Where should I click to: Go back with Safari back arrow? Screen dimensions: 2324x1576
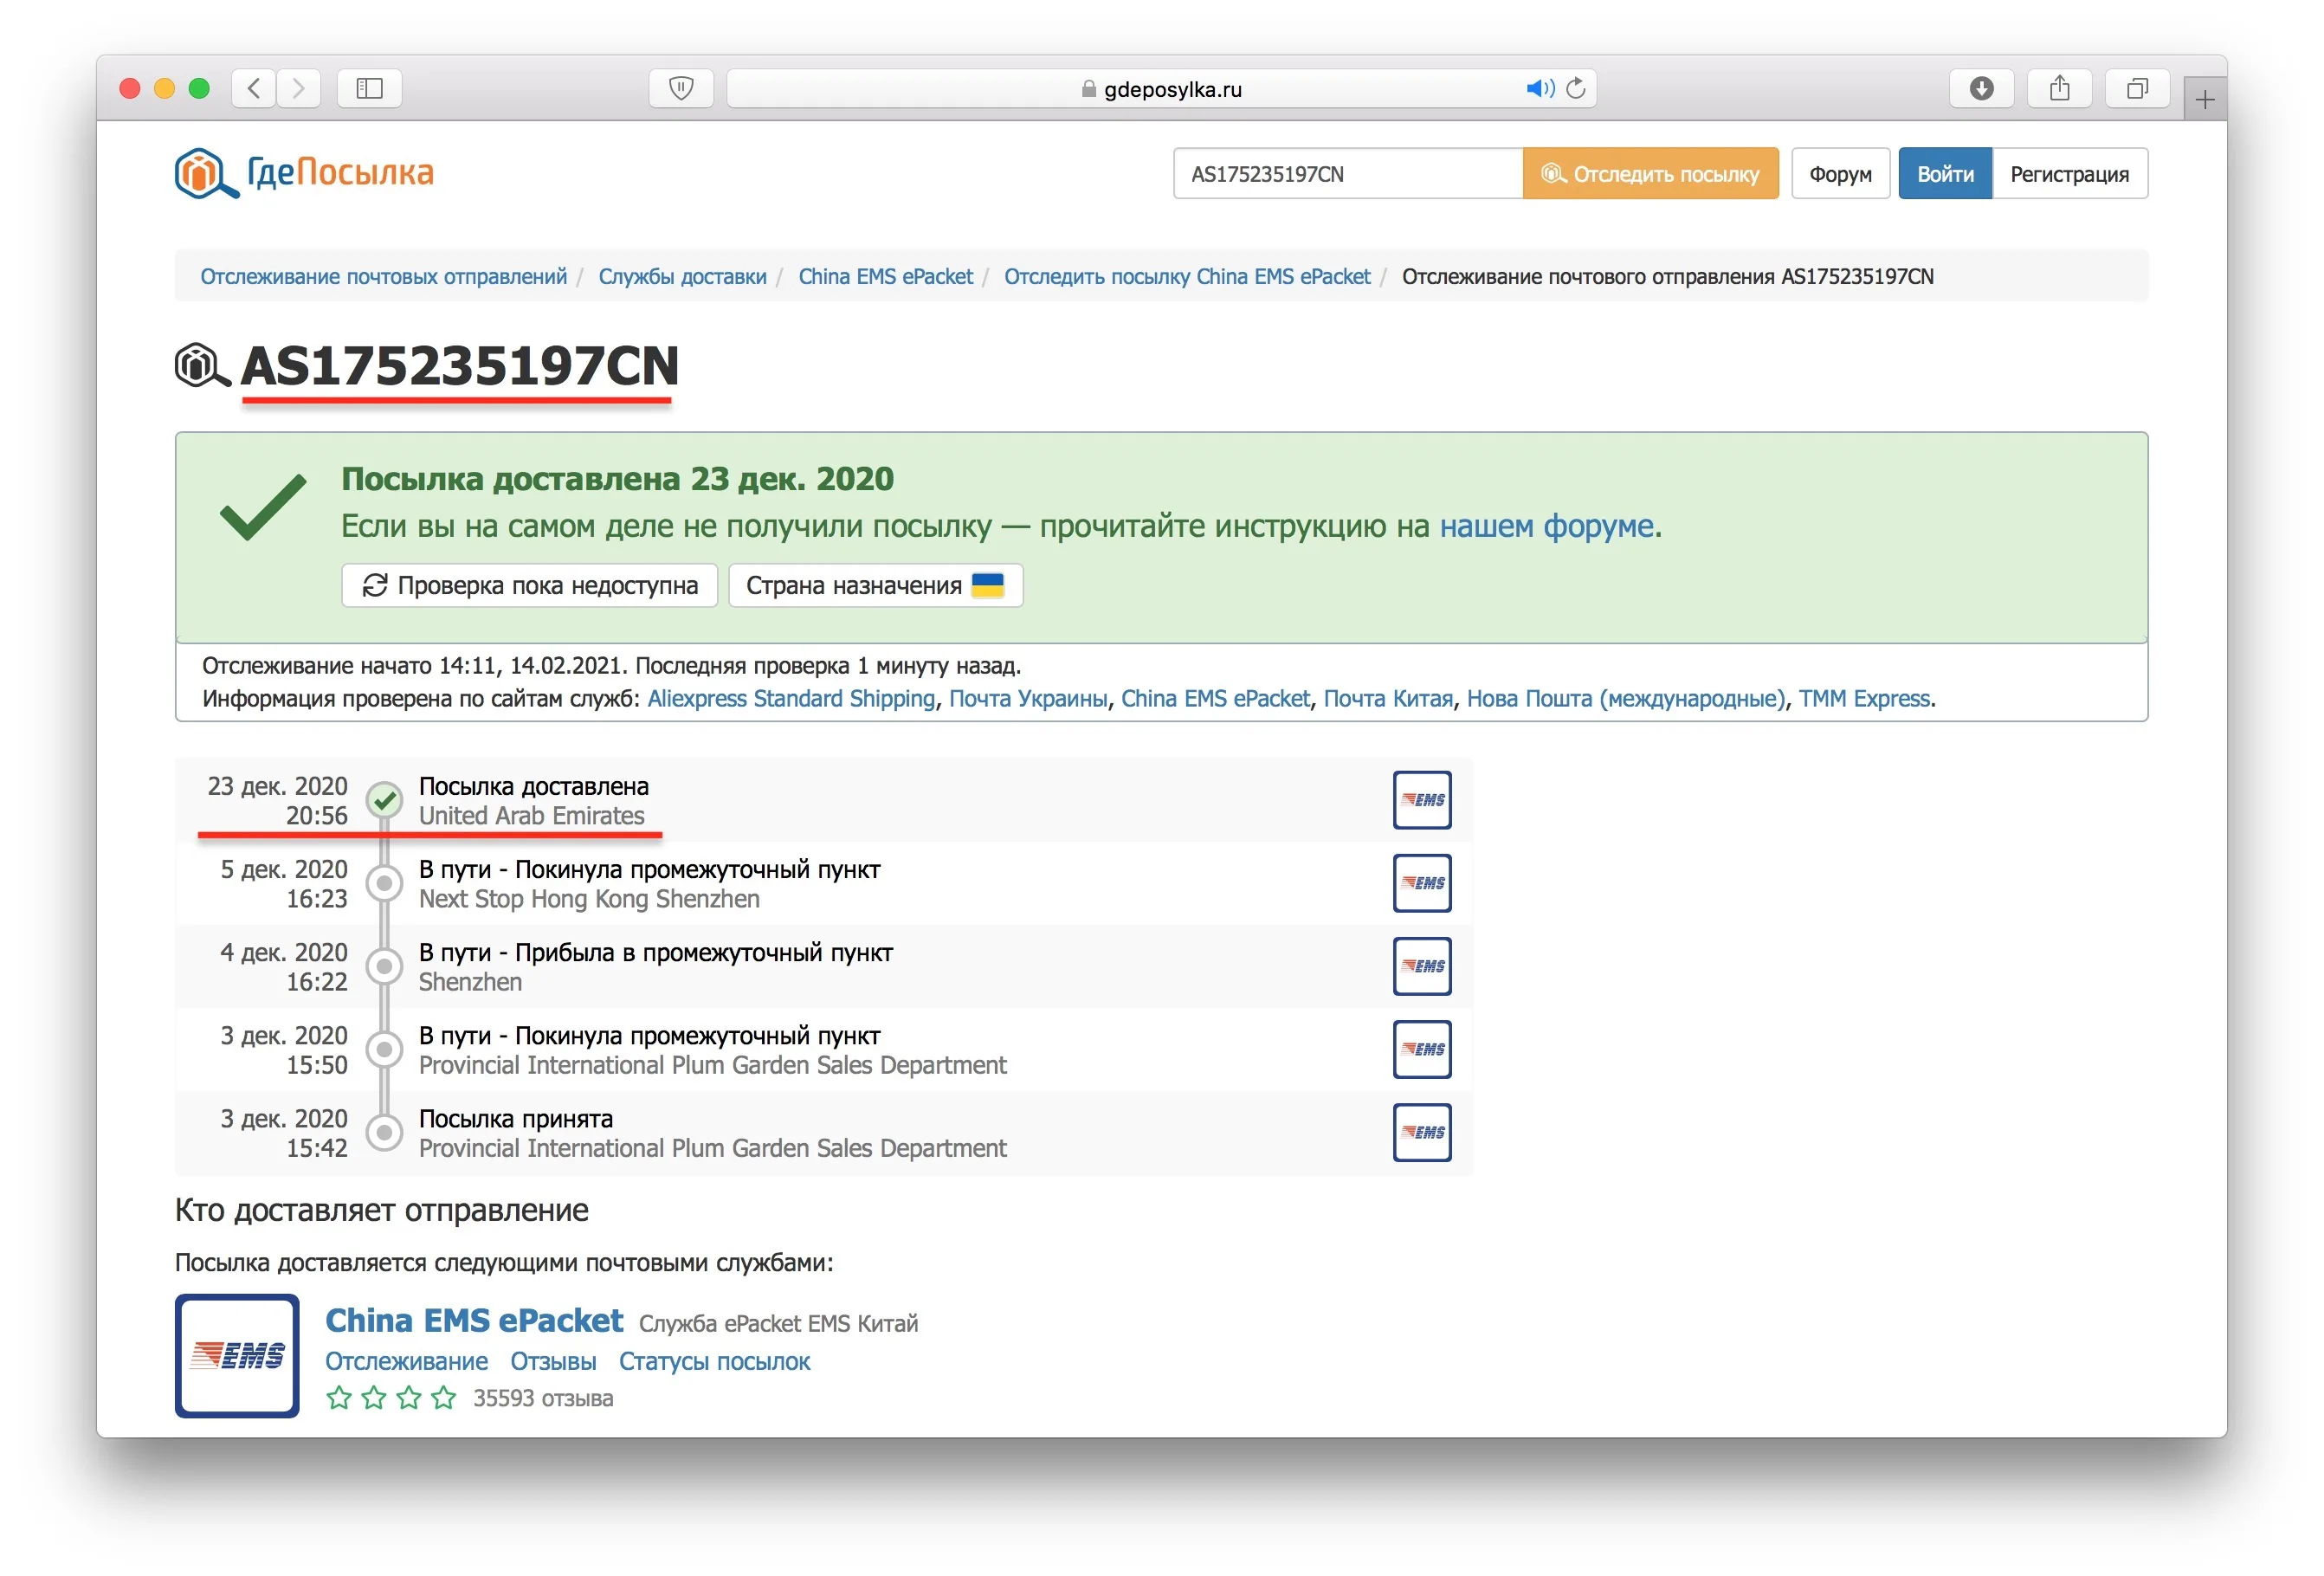pyautogui.click(x=255, y=88)
